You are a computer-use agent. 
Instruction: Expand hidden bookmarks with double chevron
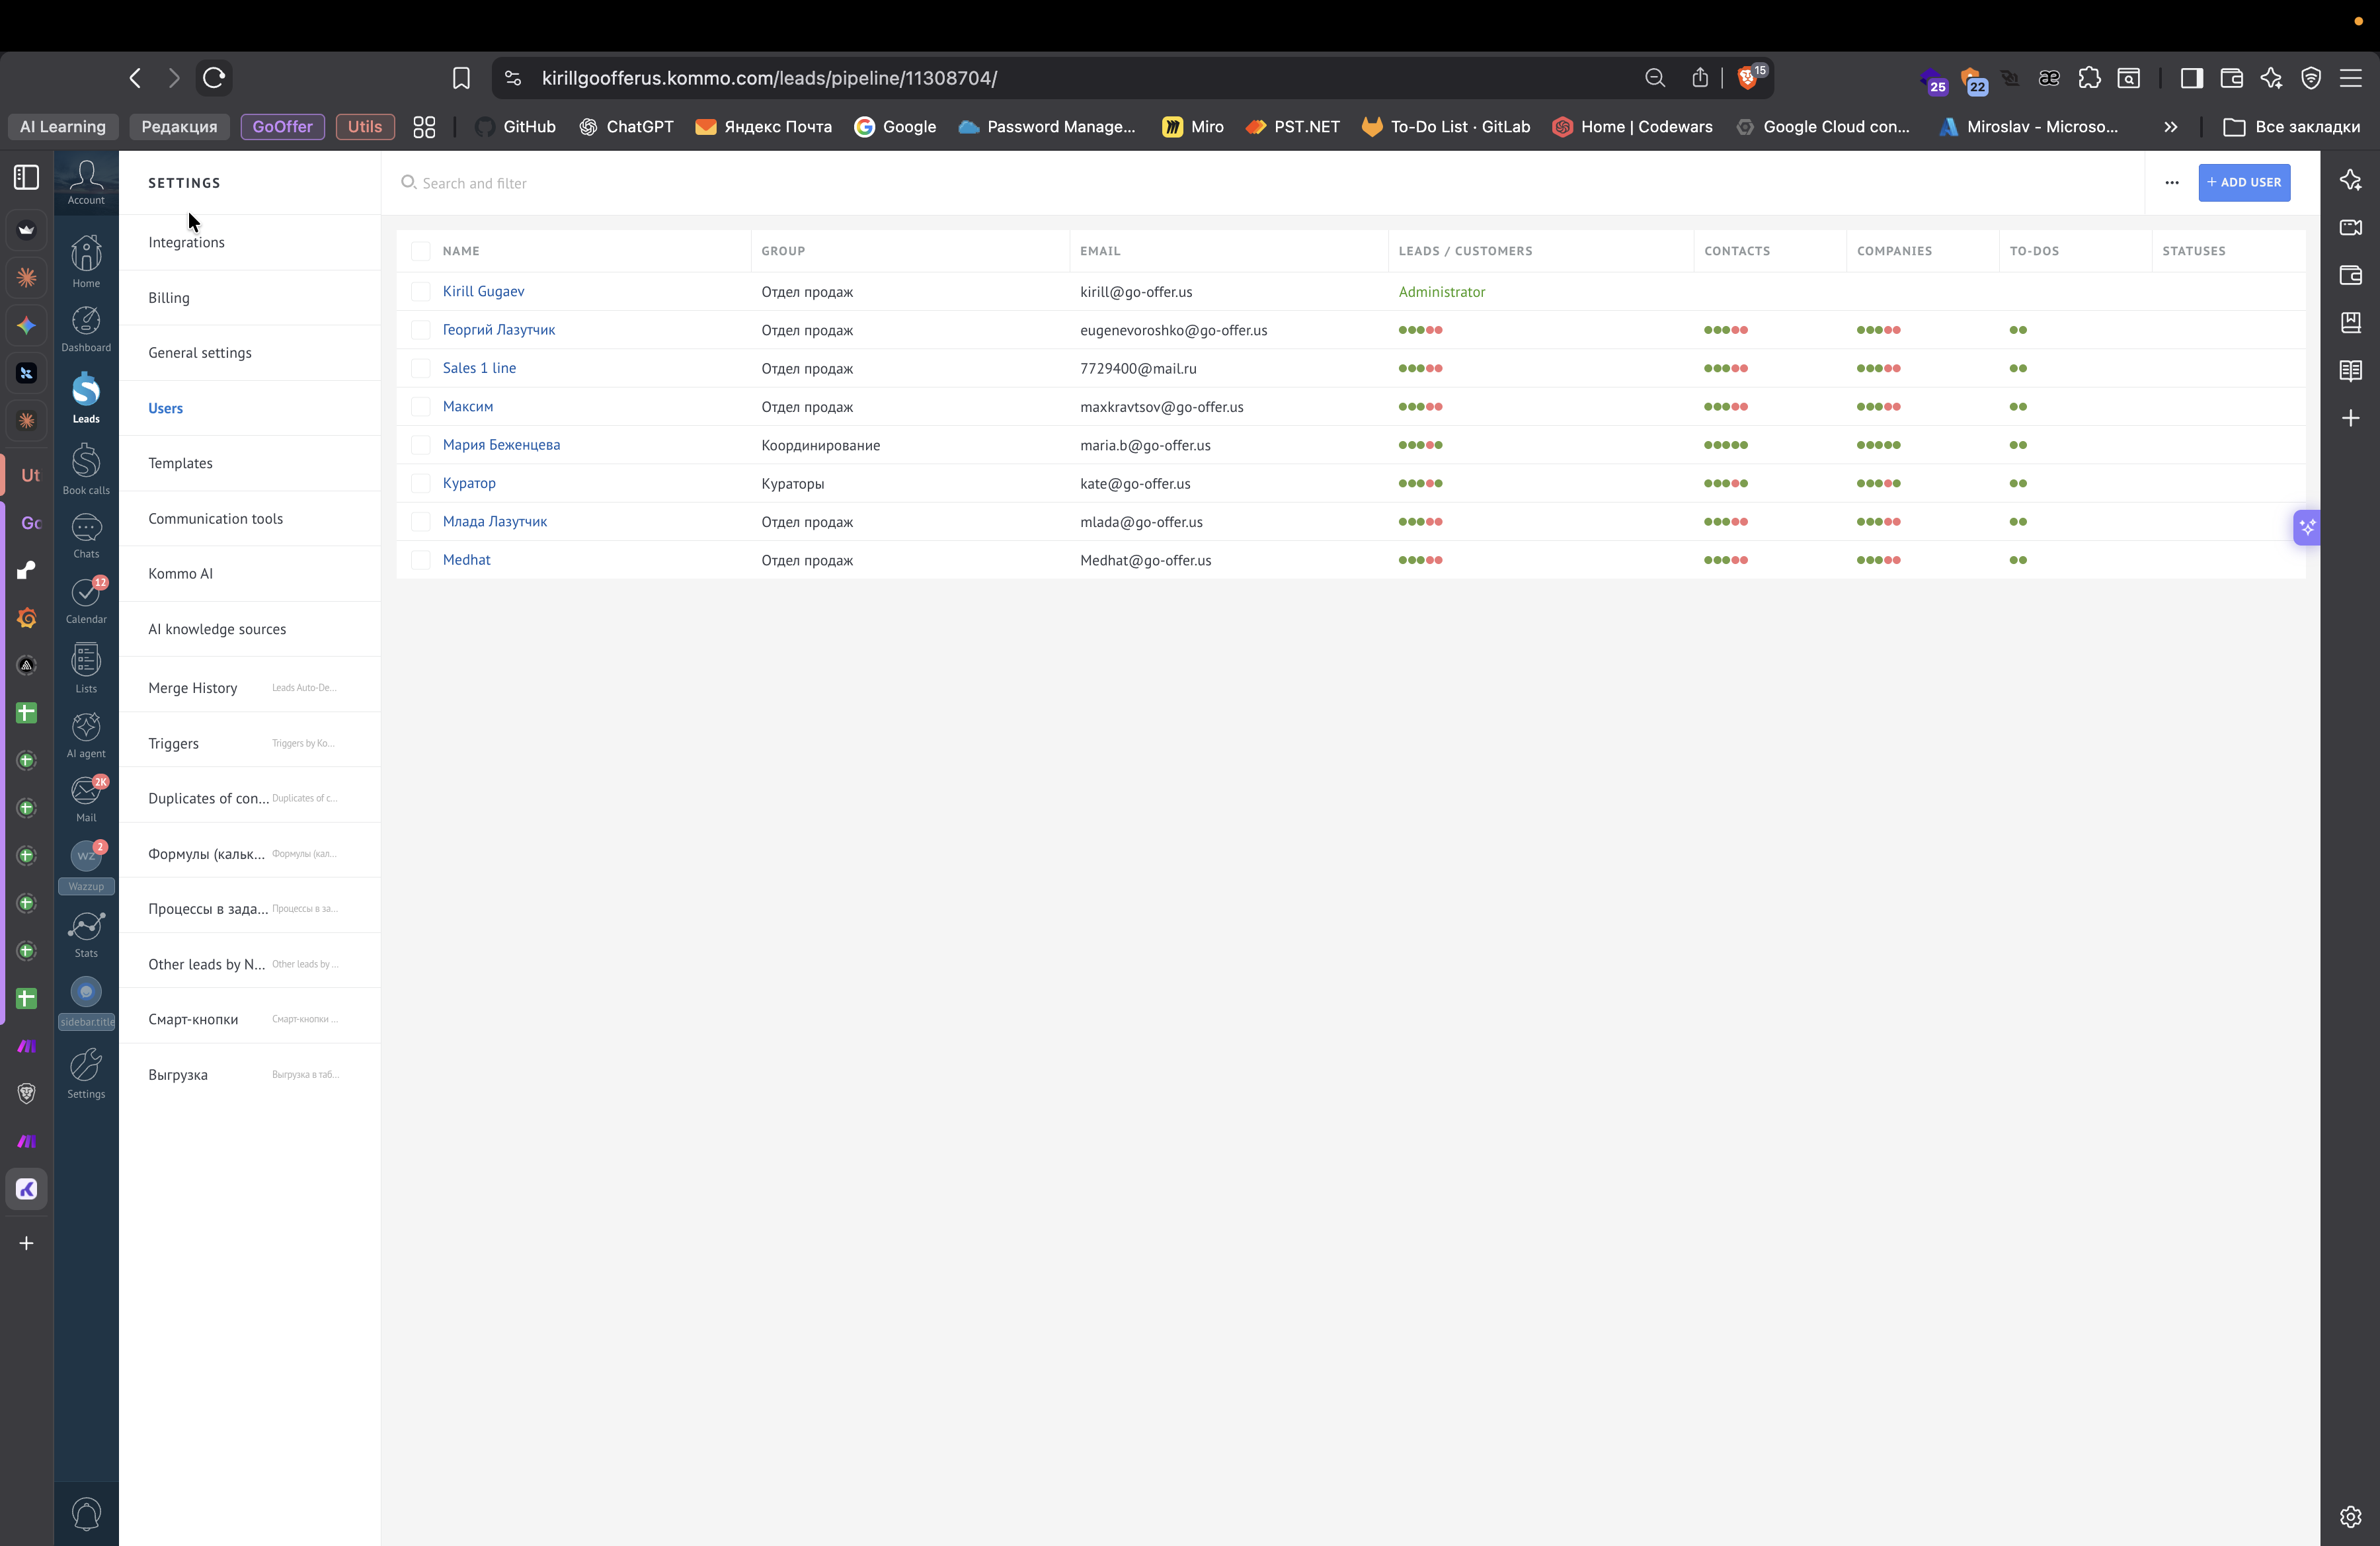[x=2170, y=127]
